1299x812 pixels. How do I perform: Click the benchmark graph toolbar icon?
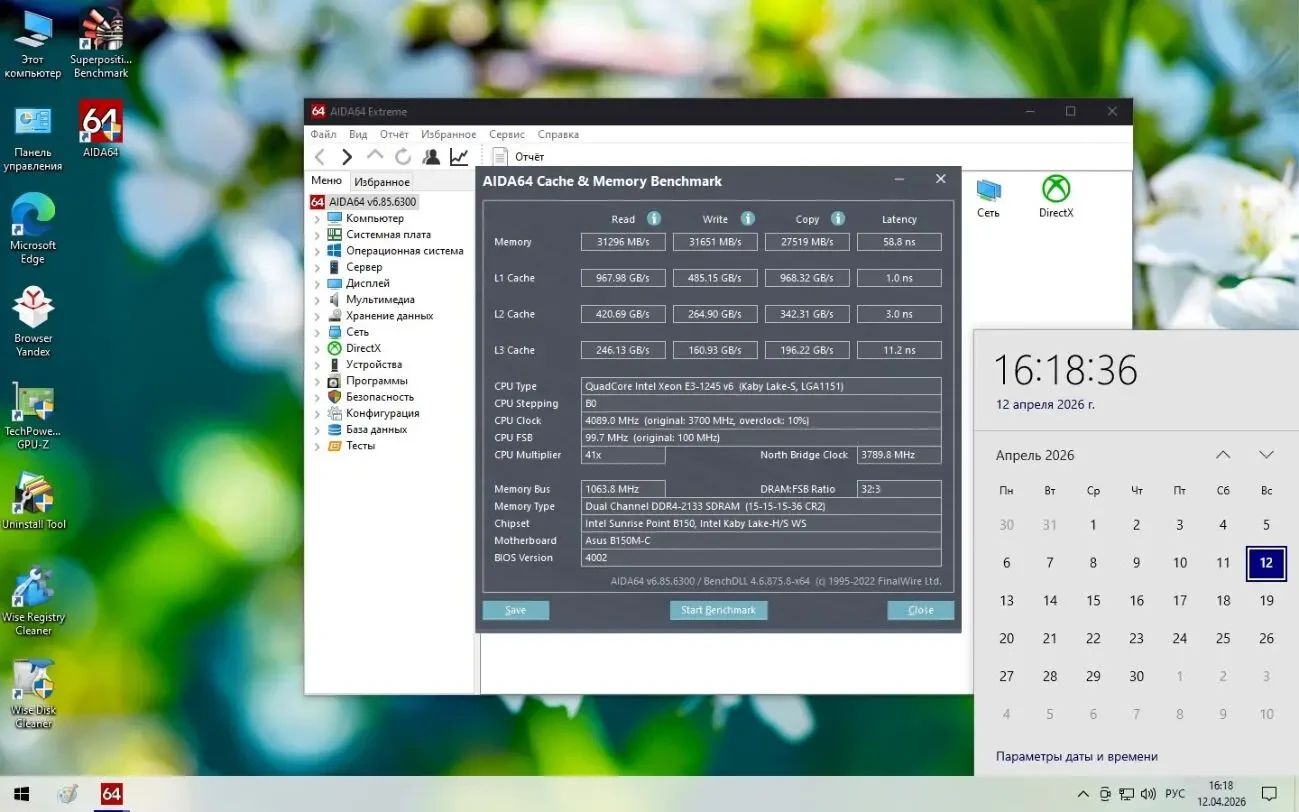click(459, 156)
